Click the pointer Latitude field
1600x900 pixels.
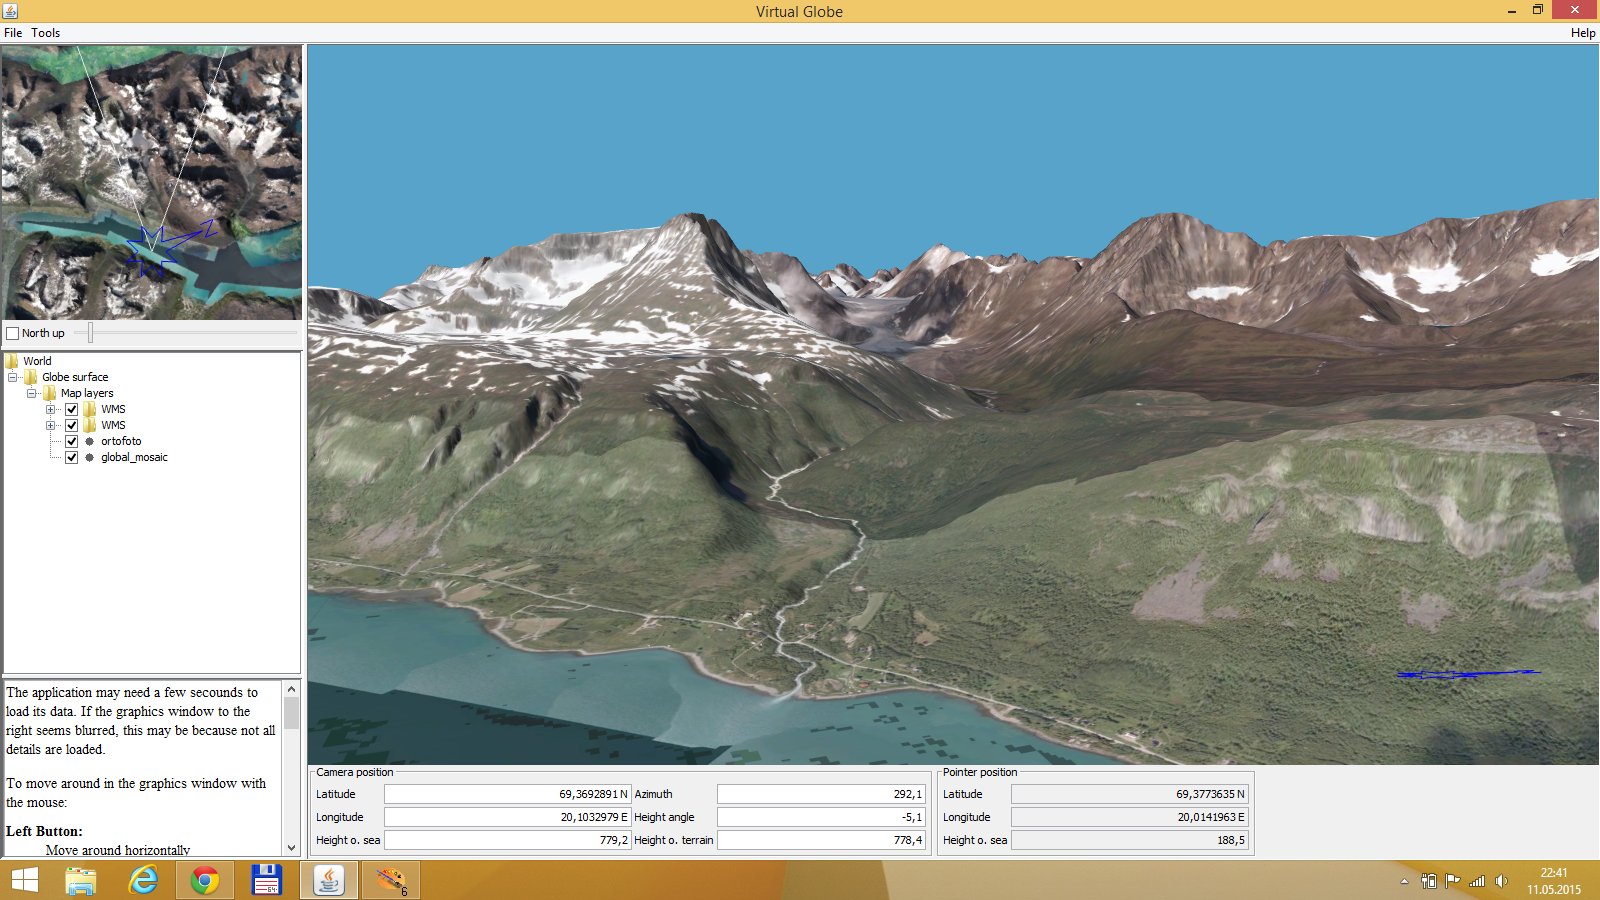point(1129,794)
